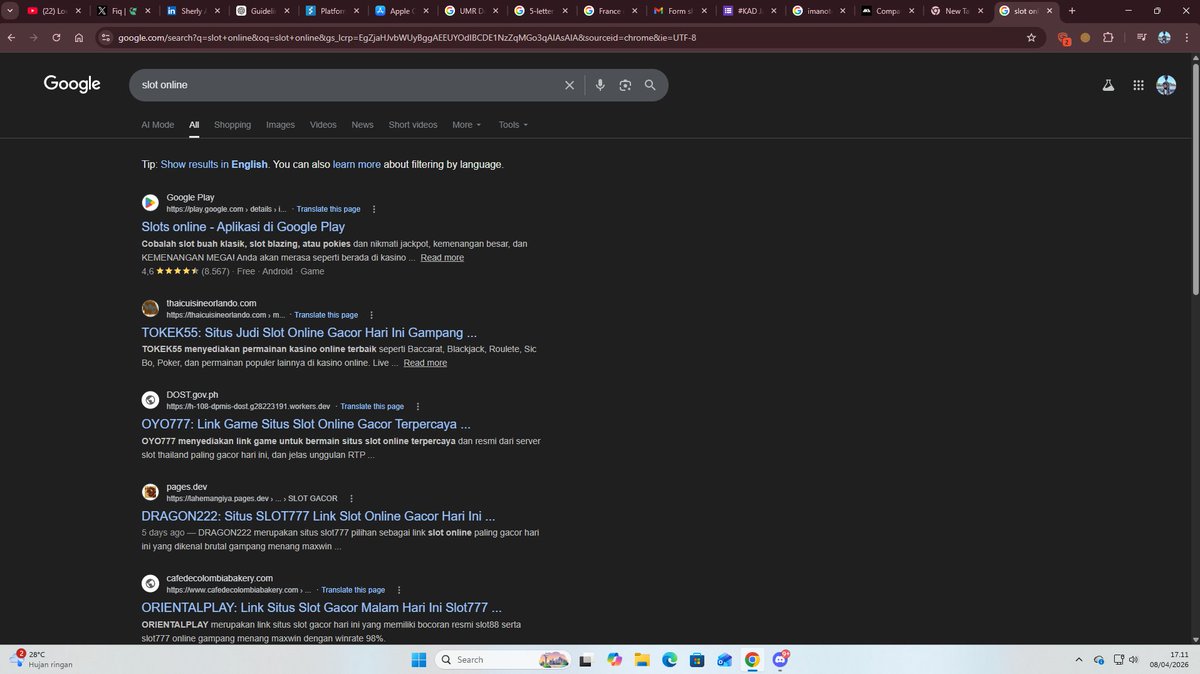Switch to the France browser tab
Viewport: 1200px width, 674px height.
(610, 11)
